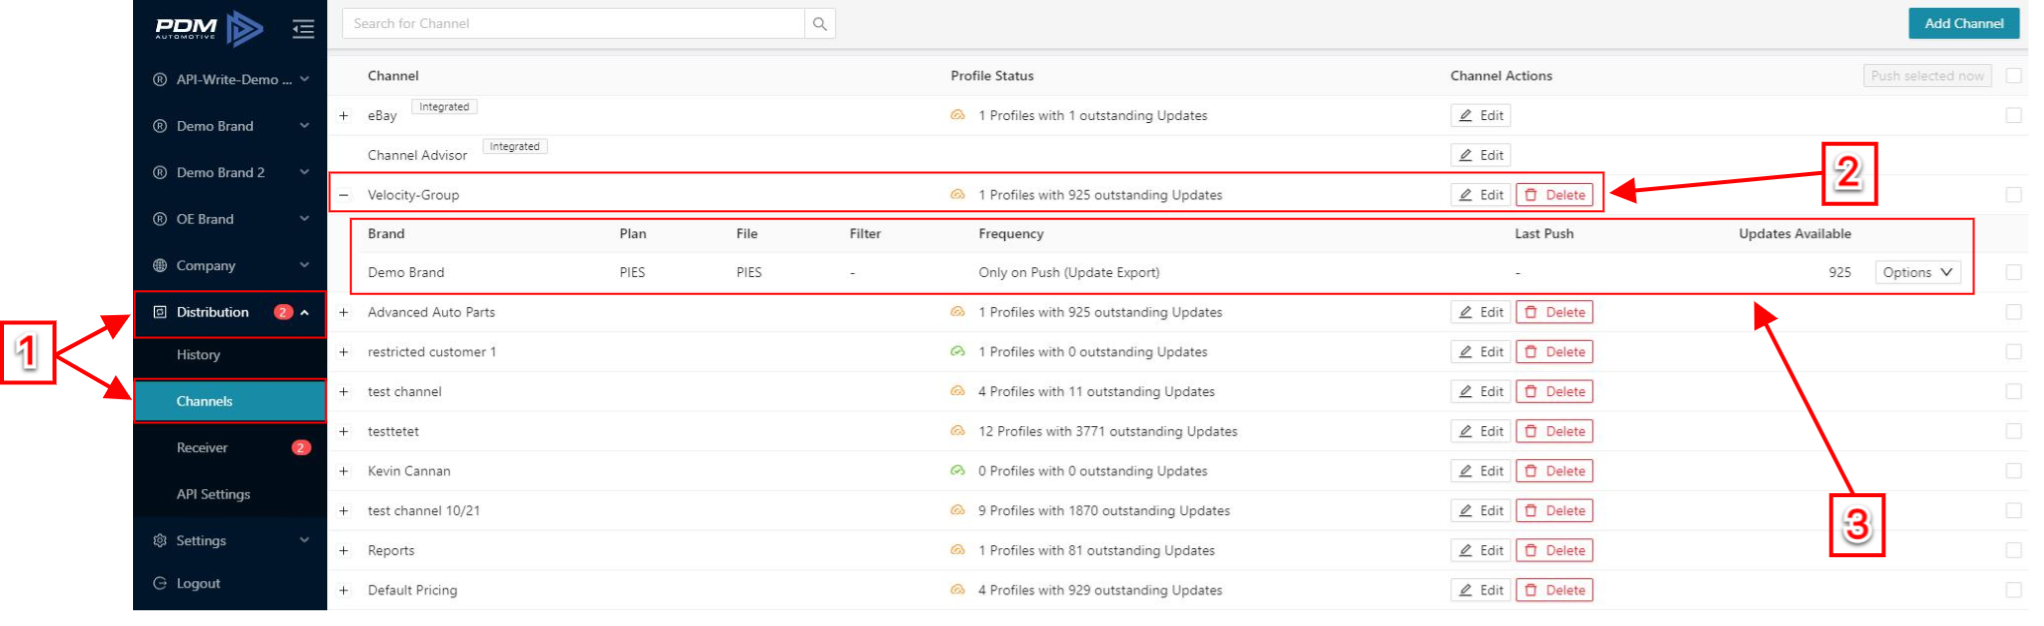Check the Velocity-Group channel checkbox

click(x=2014, y=194)
